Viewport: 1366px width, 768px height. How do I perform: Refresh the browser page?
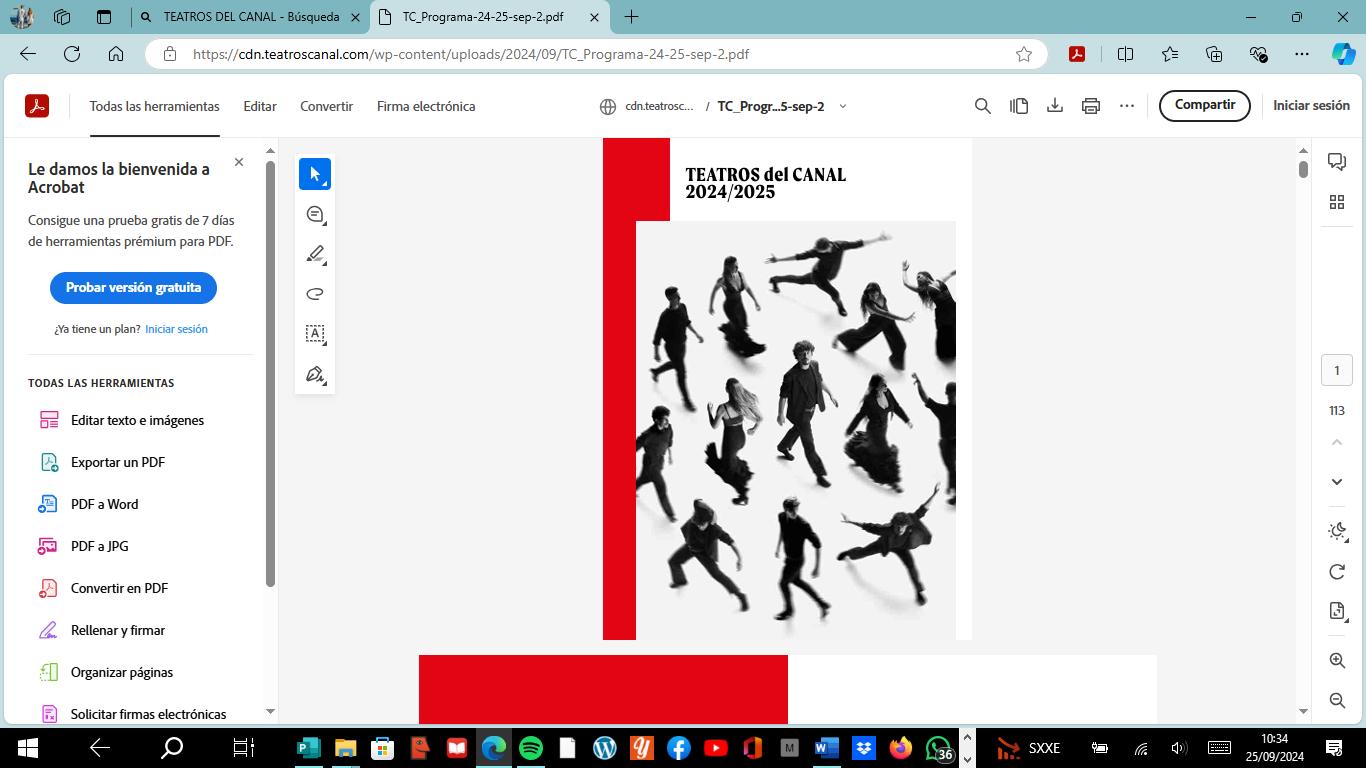(x=72, y=54)
